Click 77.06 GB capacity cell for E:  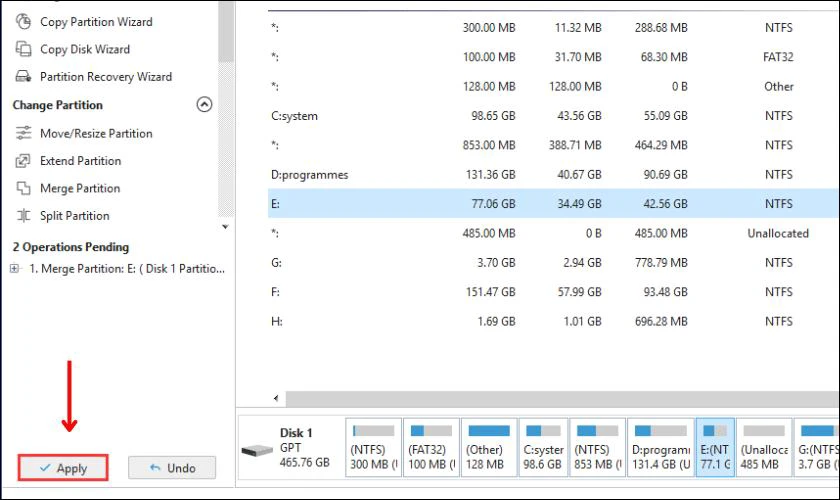[x=493, y=204]
